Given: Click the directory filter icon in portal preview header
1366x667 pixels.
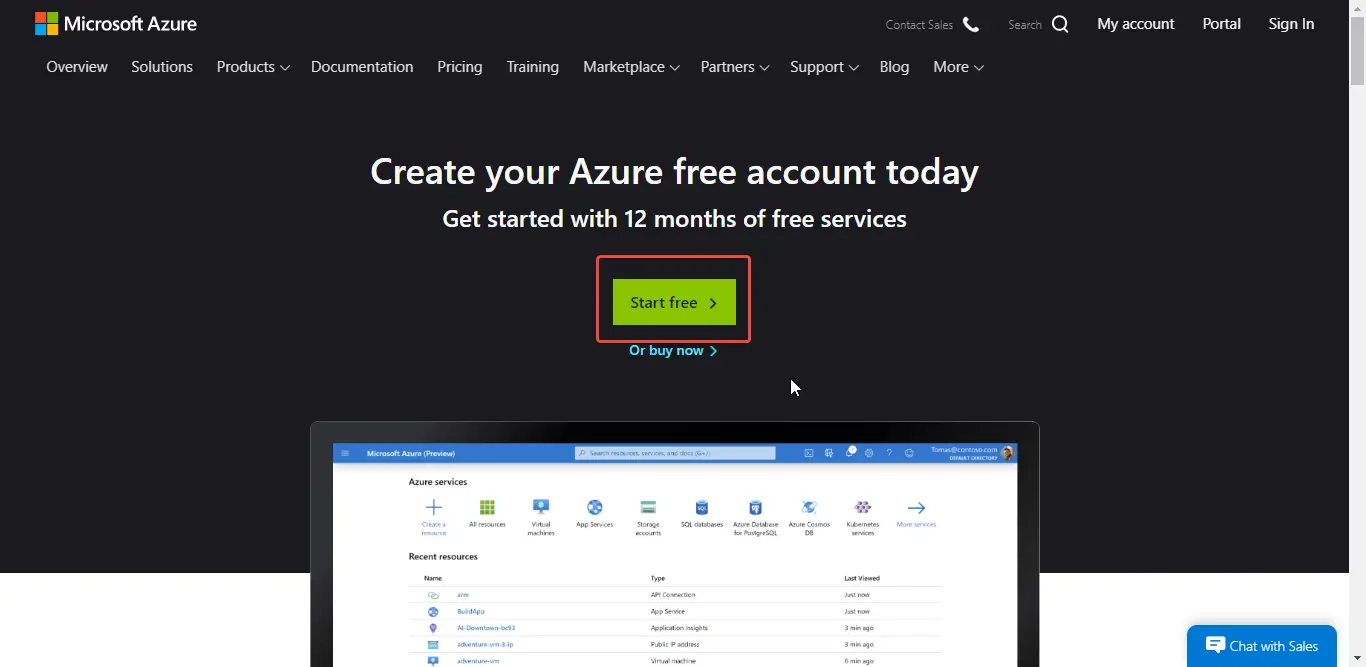Looking at the screenshot, I should [829, 453].
